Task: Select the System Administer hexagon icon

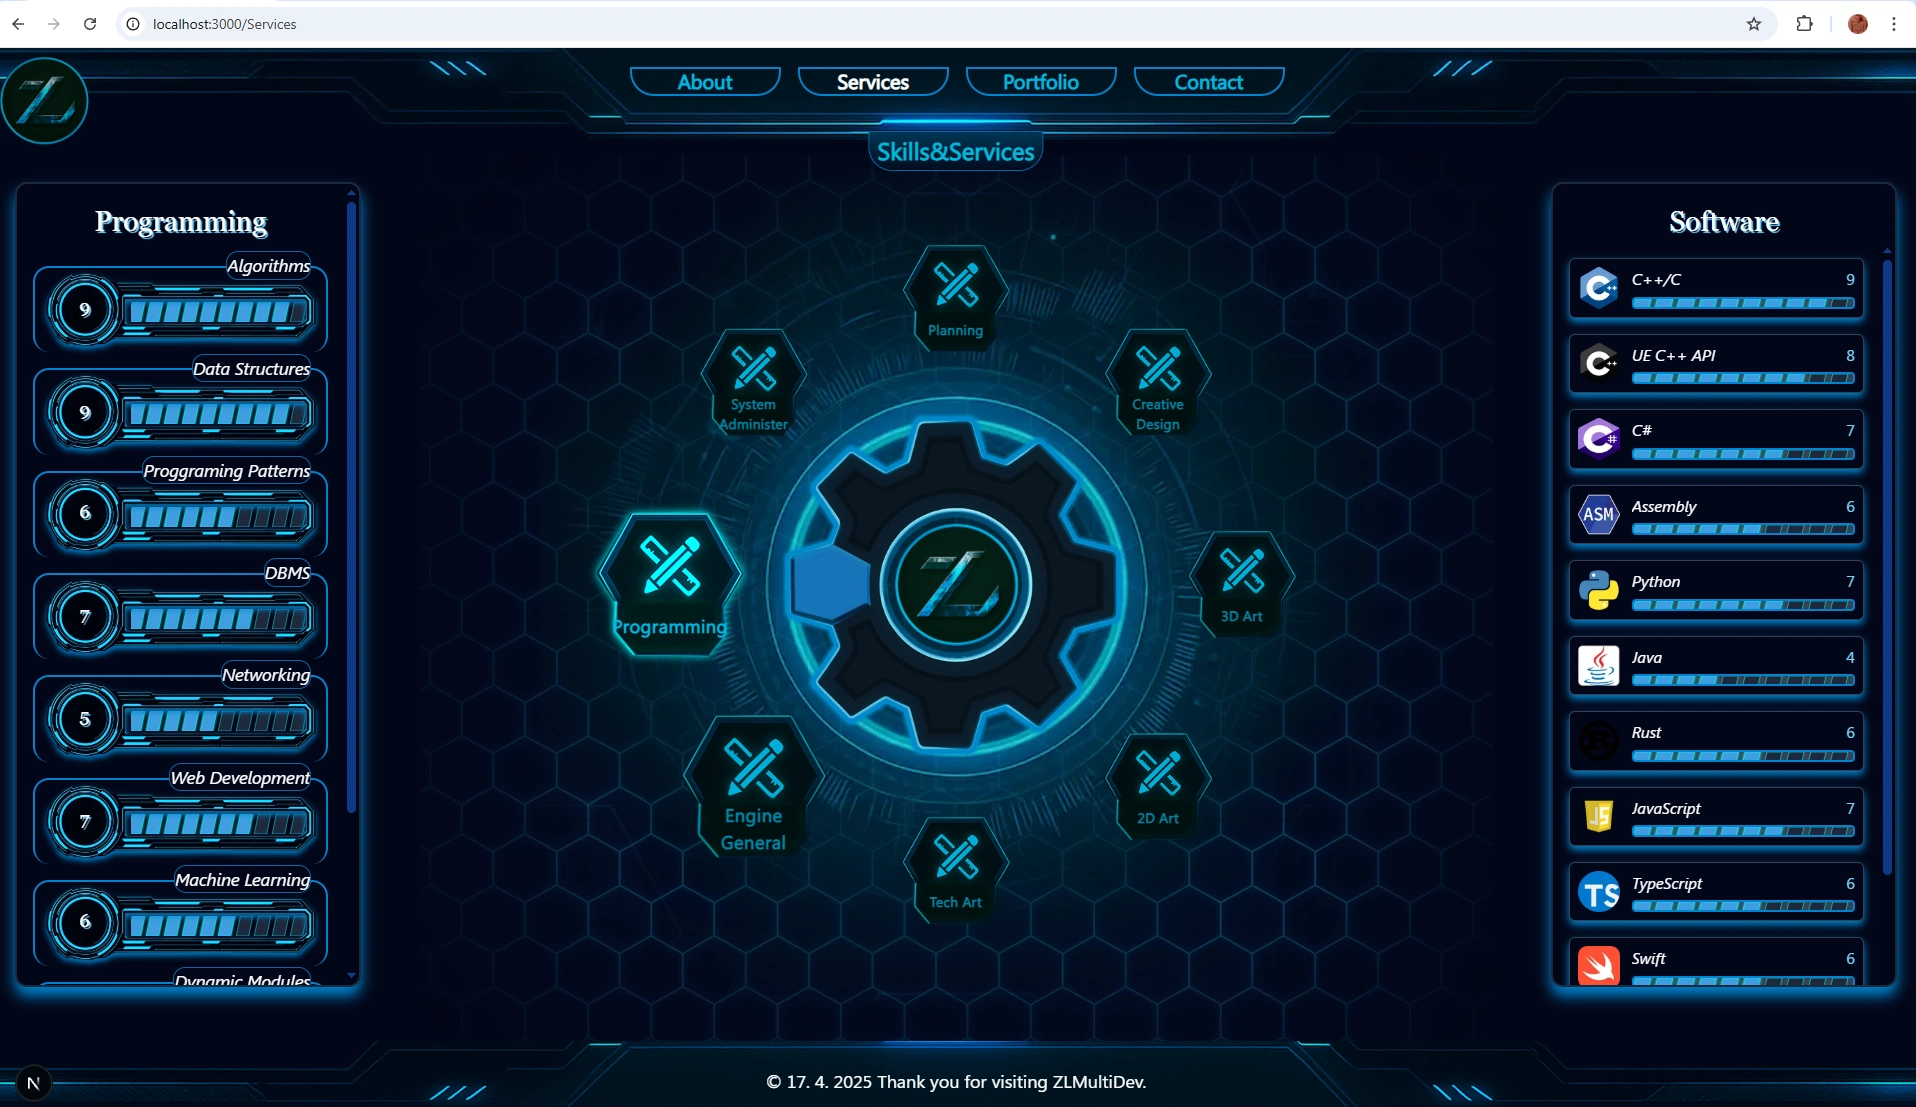Action: (753, 382)
